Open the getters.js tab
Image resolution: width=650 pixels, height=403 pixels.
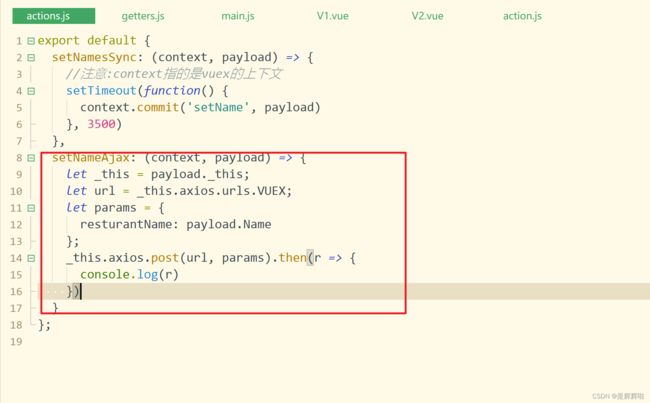[x=143, y=16]
